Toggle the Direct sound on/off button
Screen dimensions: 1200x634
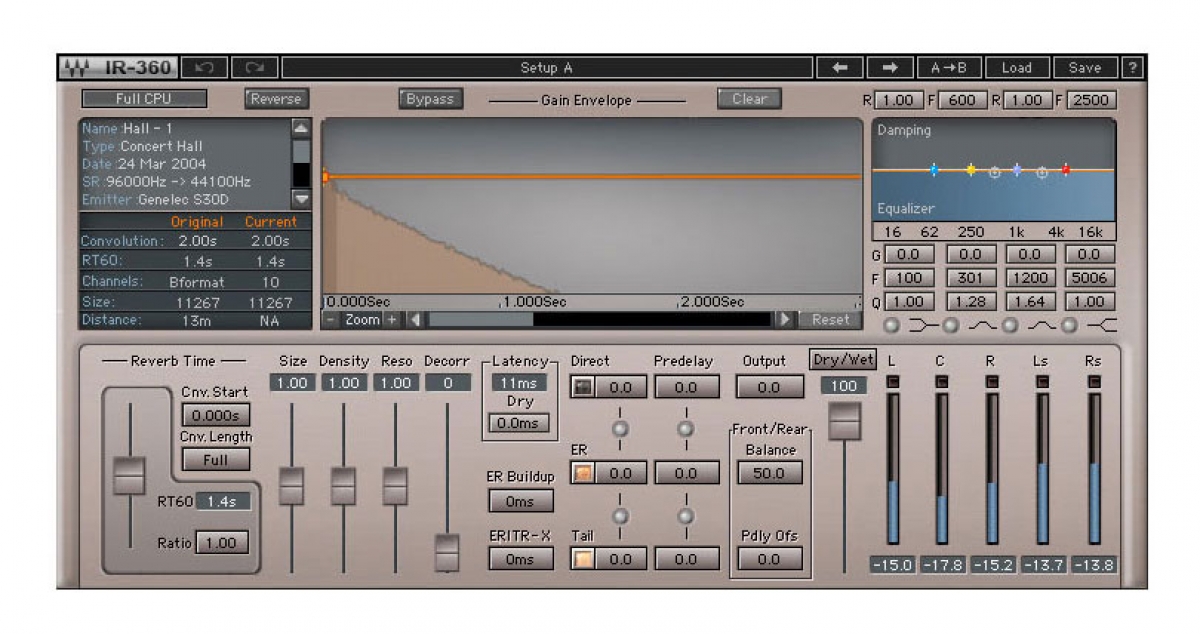(x=583, y=387)
